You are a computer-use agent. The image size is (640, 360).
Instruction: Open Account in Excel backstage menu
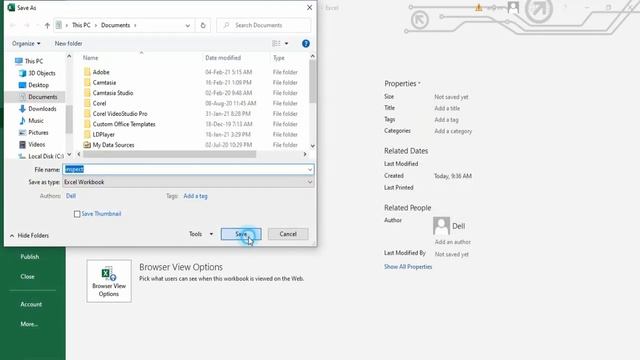point(31,304)
